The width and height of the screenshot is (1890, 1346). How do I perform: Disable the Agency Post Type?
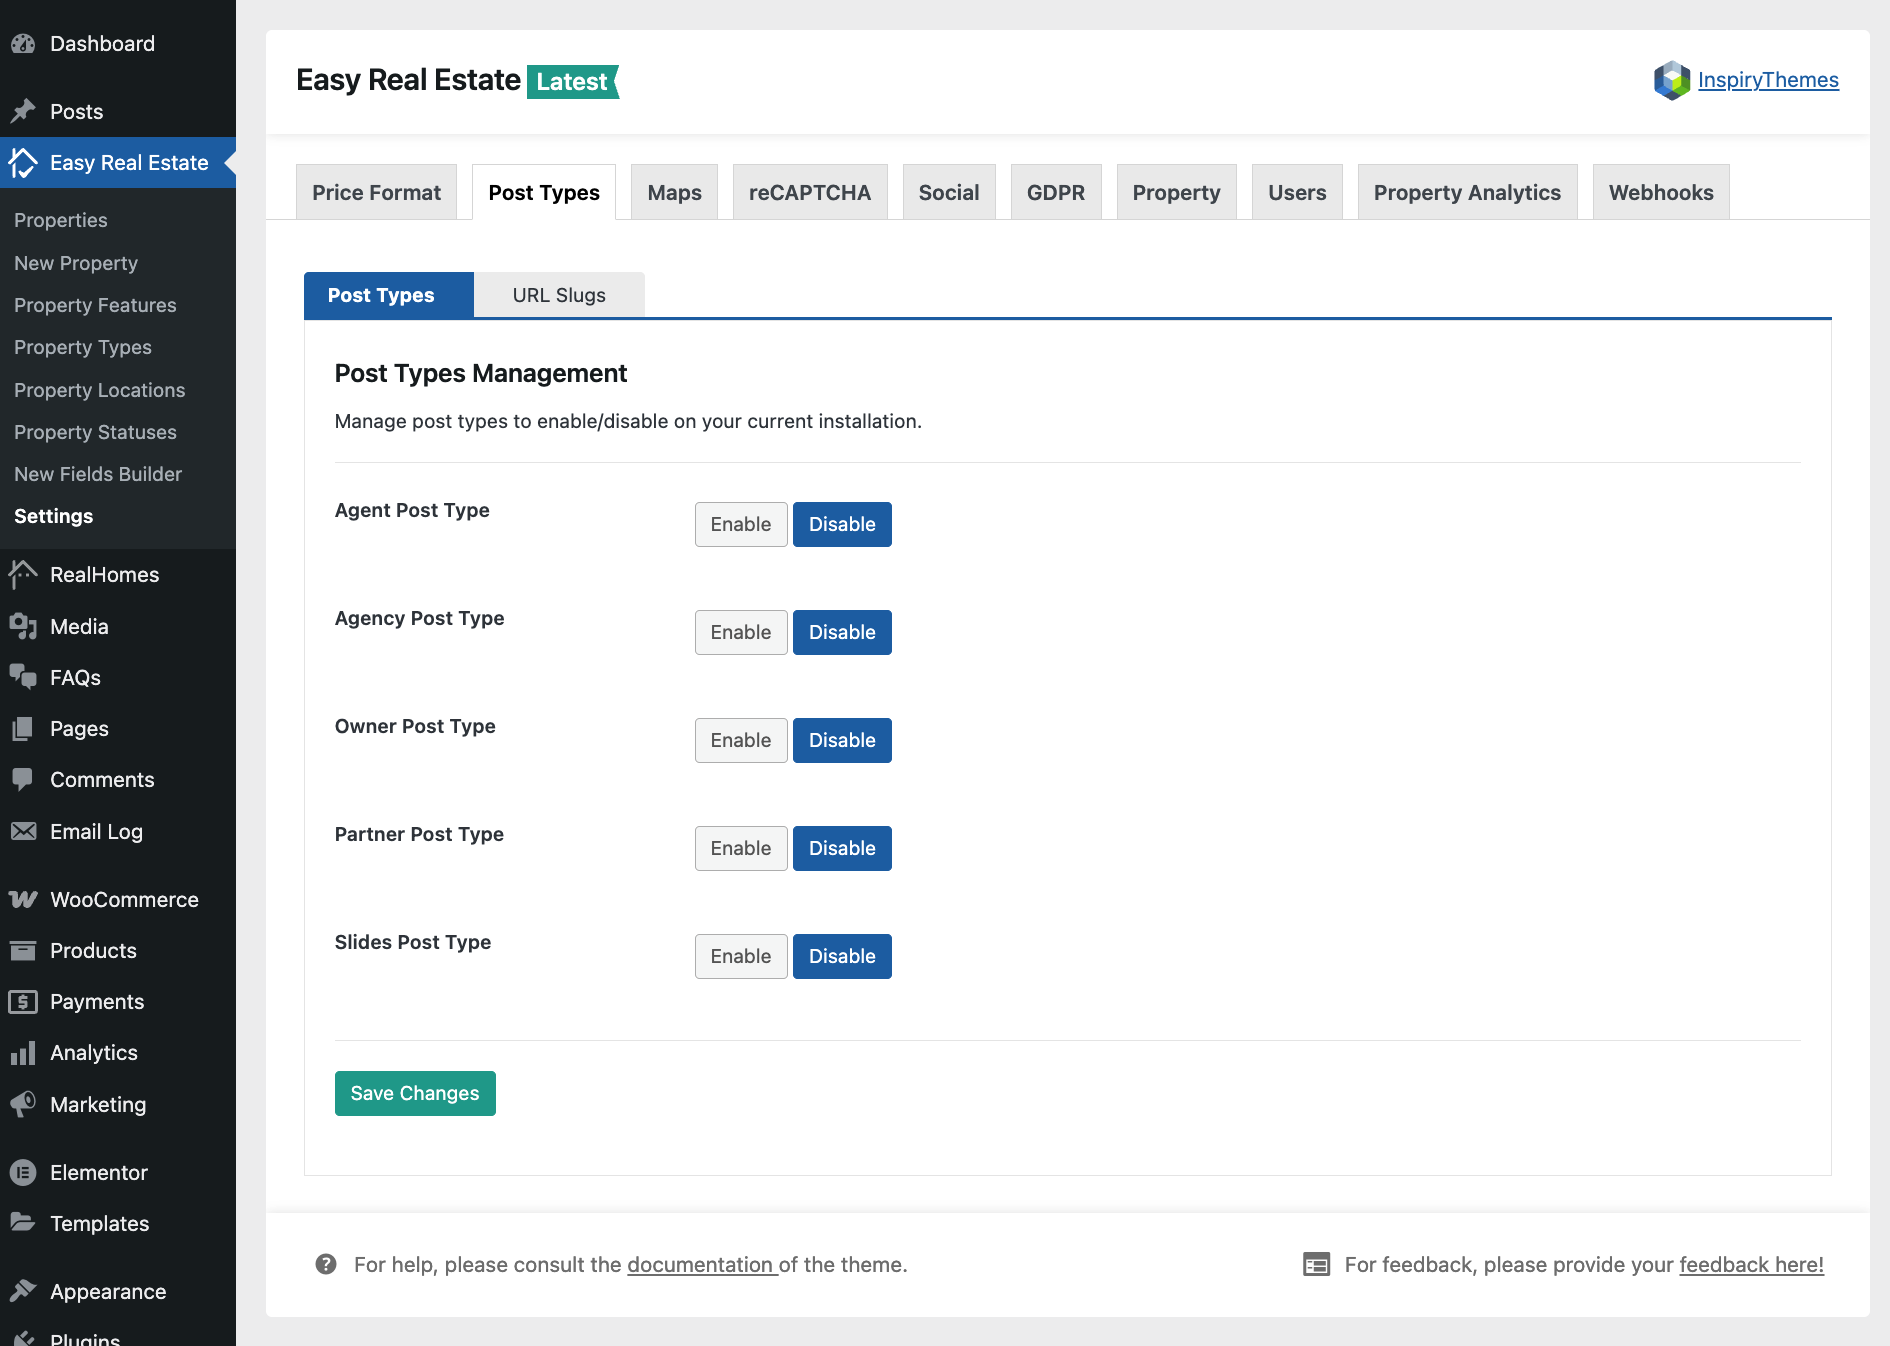coord(842,632)
